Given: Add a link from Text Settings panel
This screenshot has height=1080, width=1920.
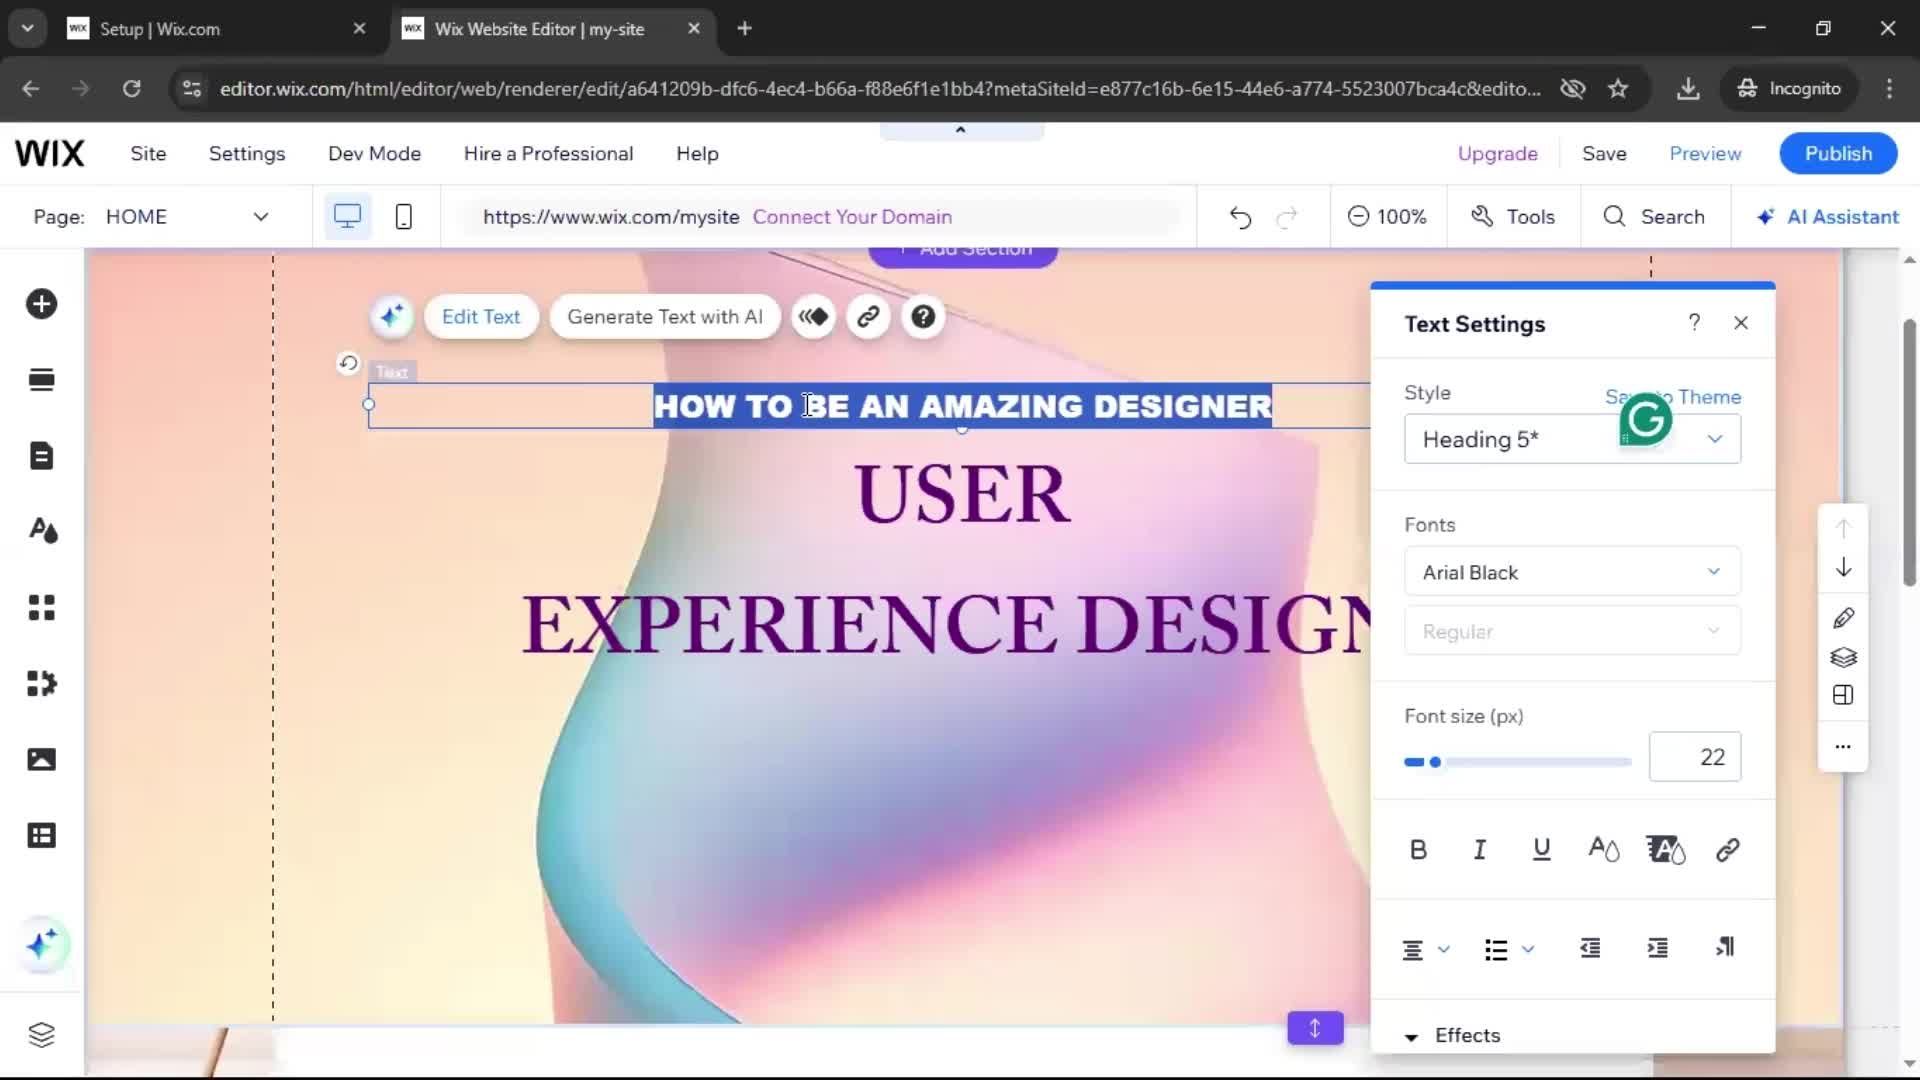Looking at the screenshot, I should point(1728,850).
